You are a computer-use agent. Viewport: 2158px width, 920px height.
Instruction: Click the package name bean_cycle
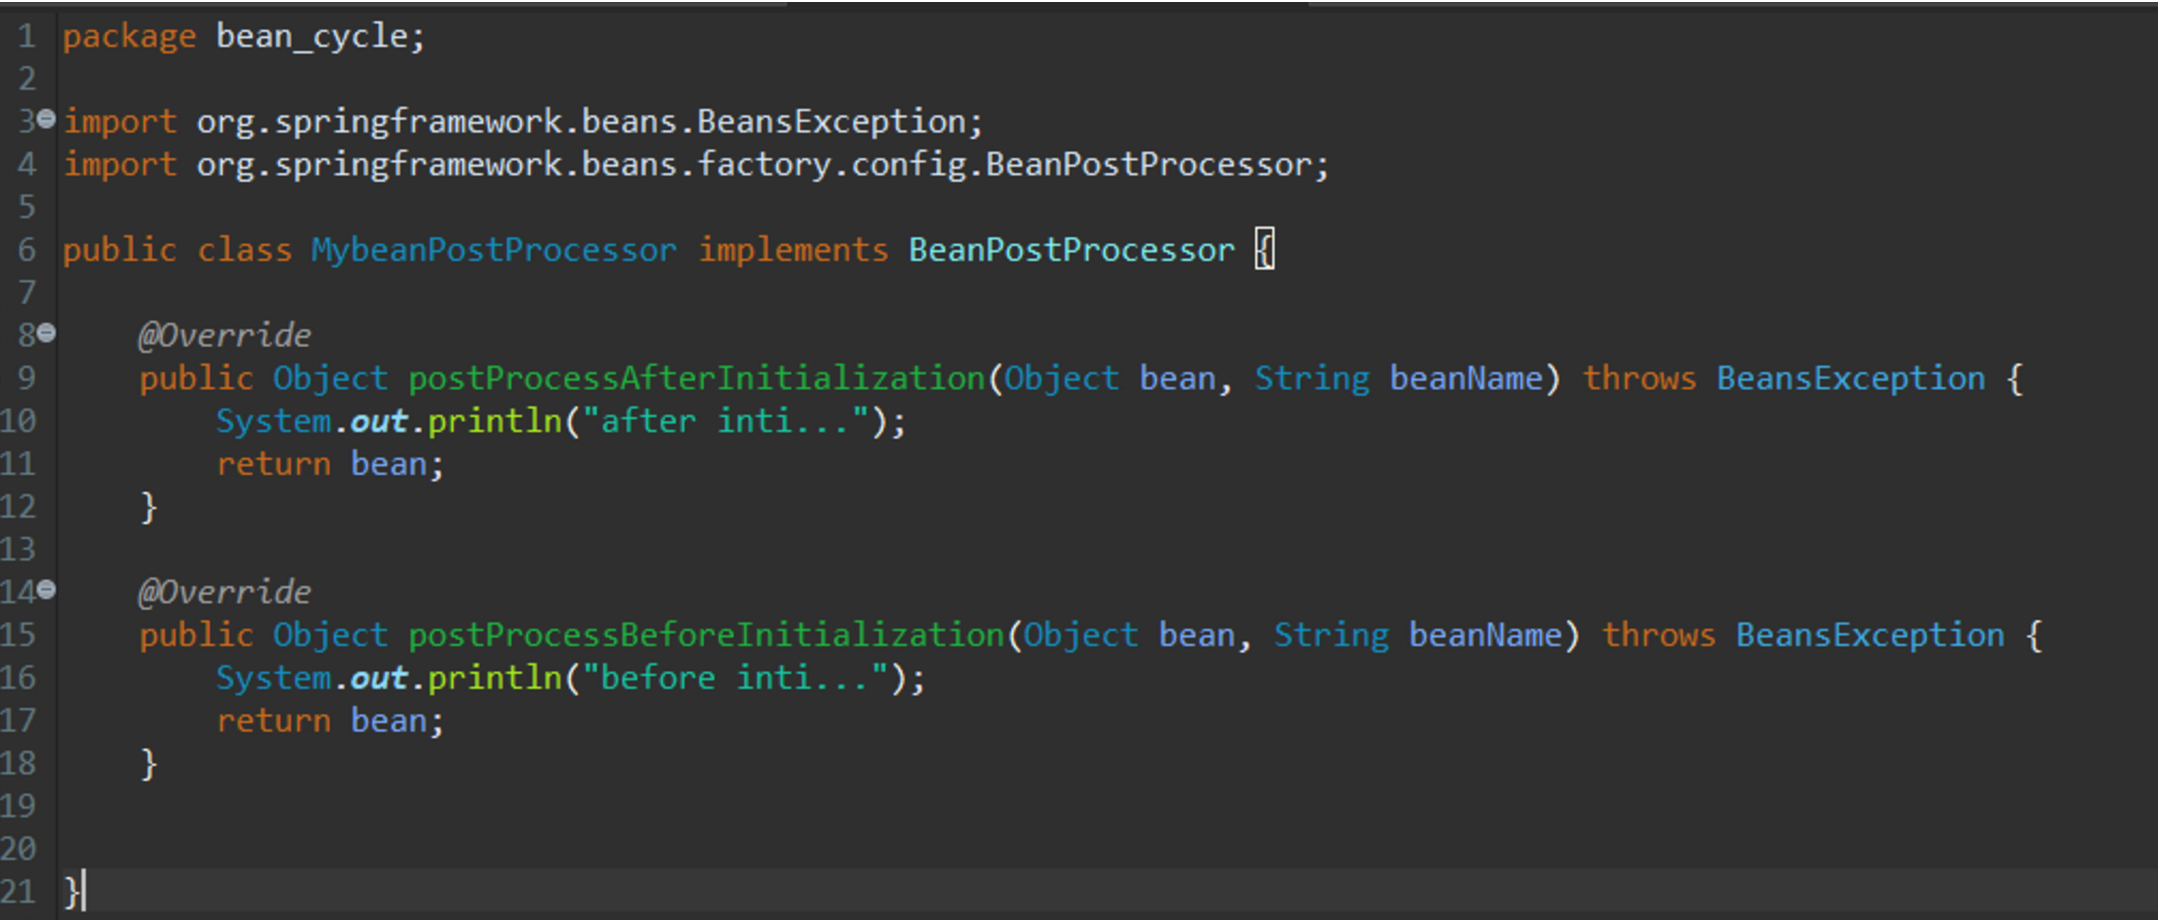click(x=312, y=37)
